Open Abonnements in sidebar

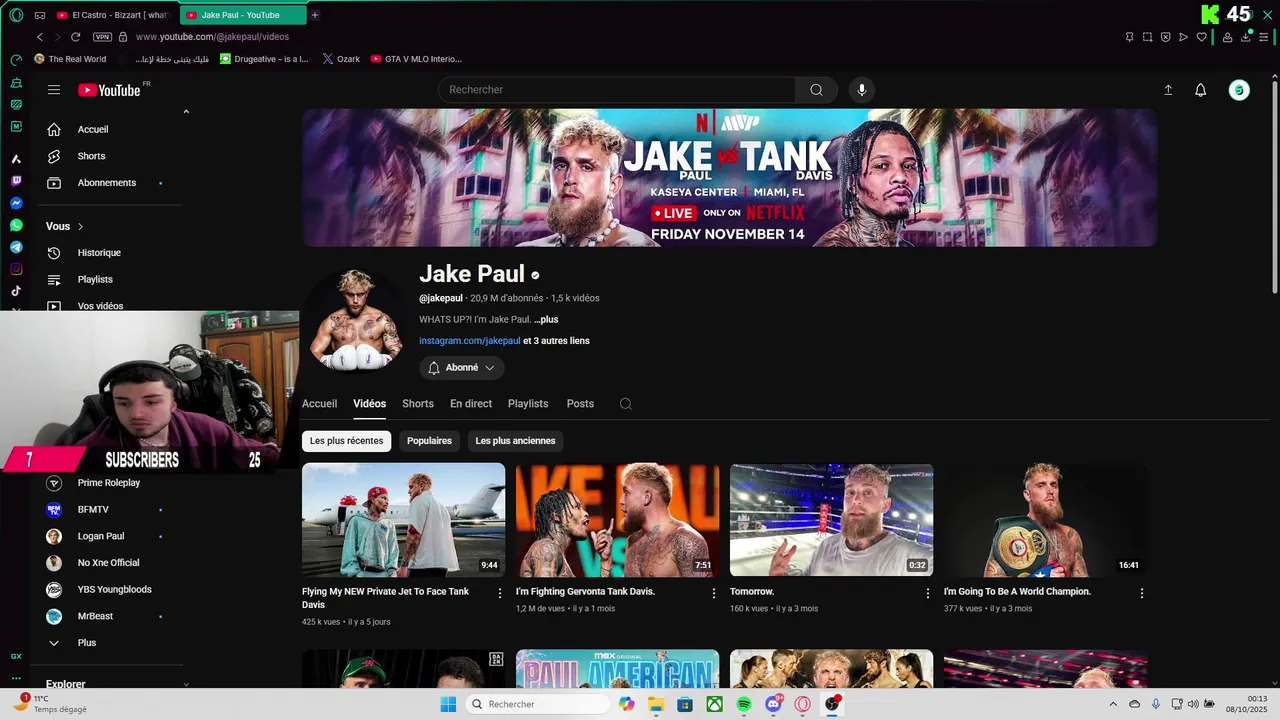click(x=108, y=183)
